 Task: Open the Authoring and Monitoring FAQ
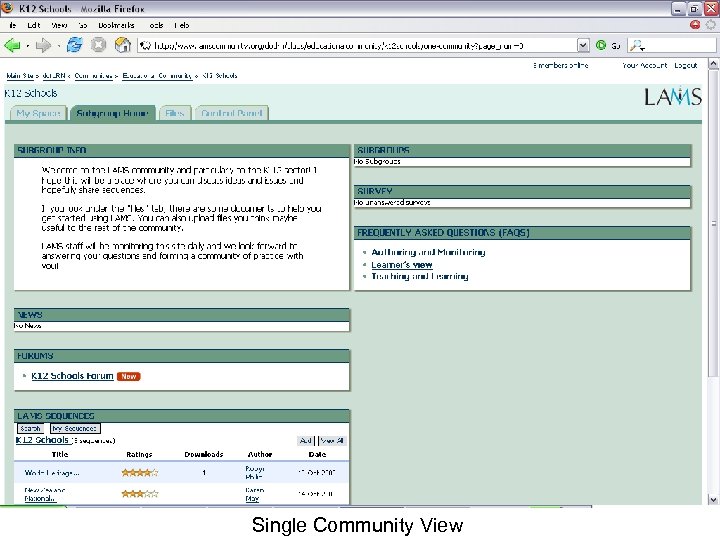coord(428,252)
